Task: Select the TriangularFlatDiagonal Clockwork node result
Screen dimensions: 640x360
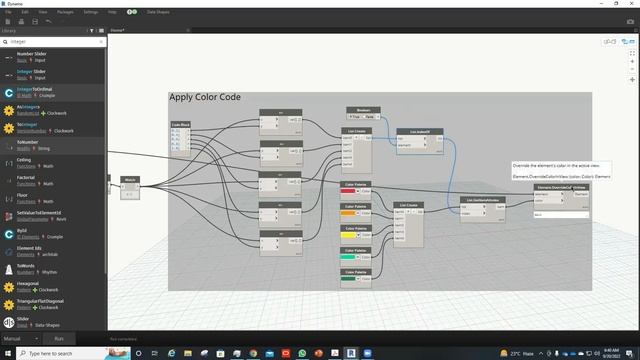Action: point(53,304)
